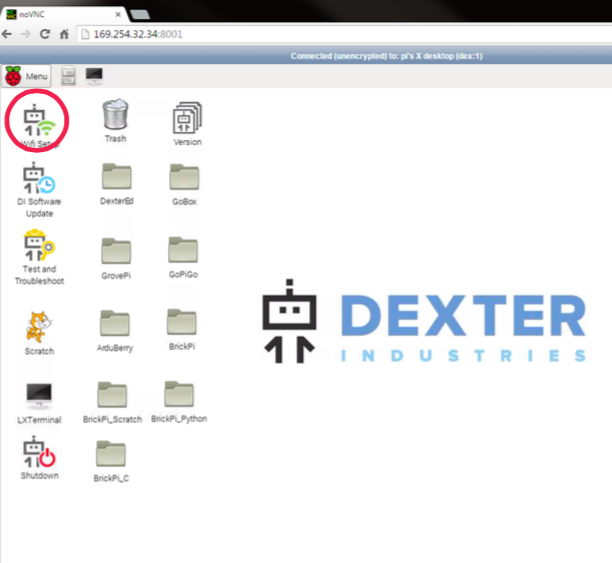Focus the address bar showing 169.254.32.34:8001

click(x=344, y=34)
